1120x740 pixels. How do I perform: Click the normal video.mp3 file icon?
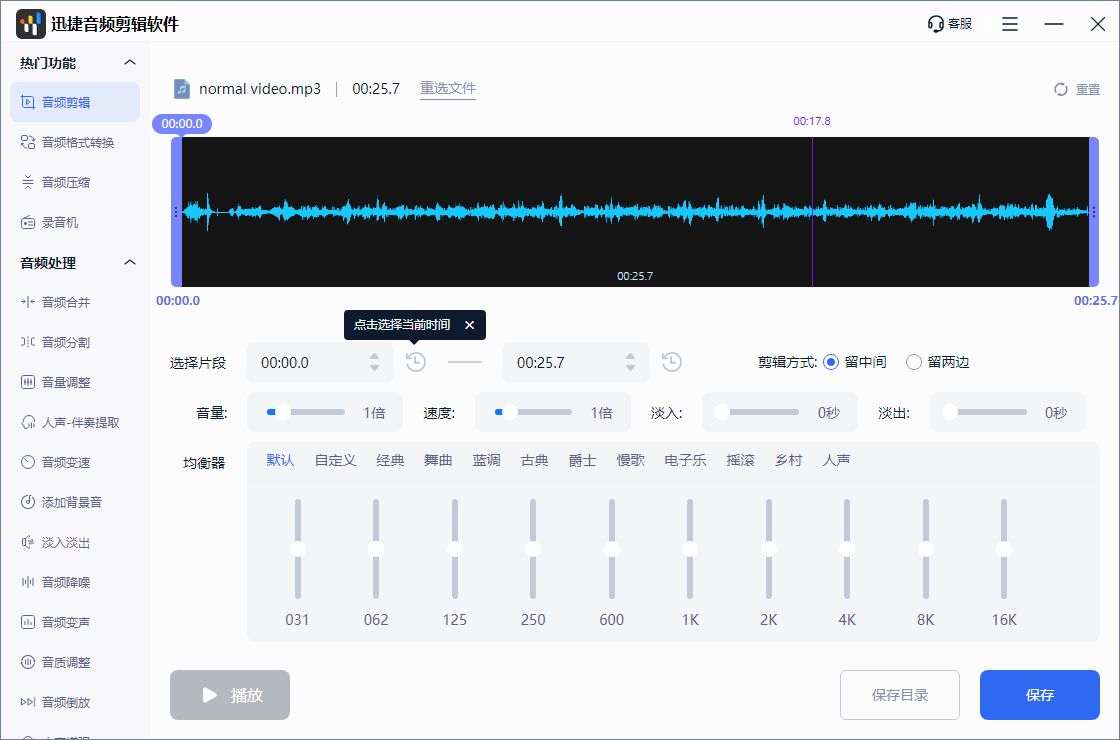click(182, 89)
